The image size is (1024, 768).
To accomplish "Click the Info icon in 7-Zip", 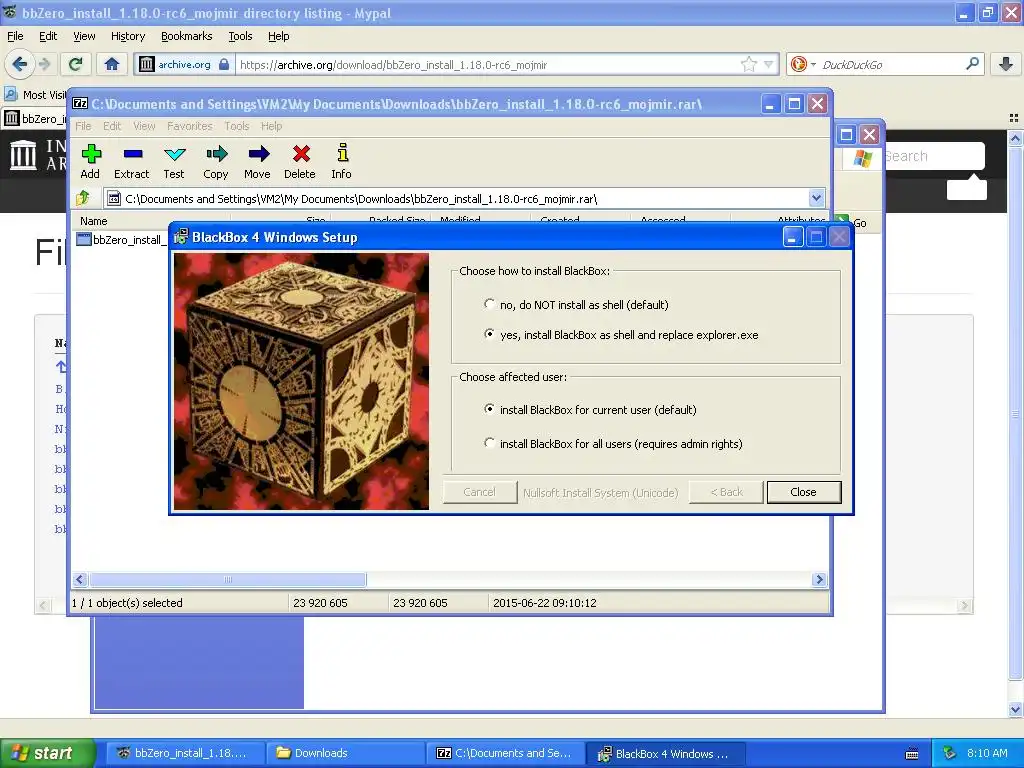I will [x=342, y=153].
